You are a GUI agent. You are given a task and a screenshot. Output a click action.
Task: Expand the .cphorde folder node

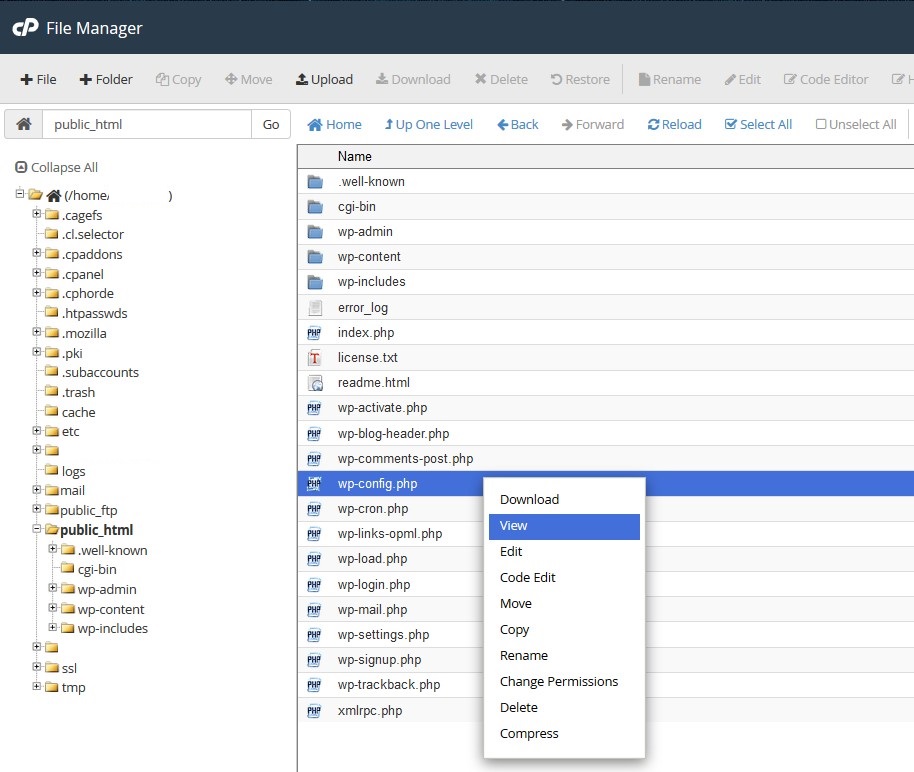(37, 292)
